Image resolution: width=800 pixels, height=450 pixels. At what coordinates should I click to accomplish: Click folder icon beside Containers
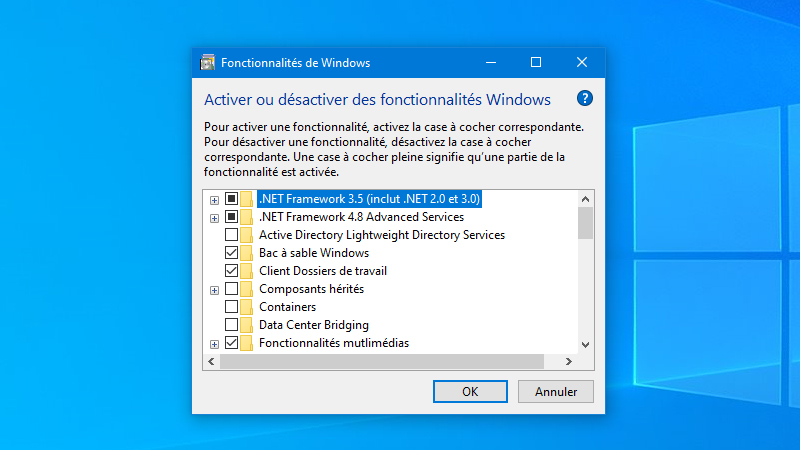coord(246,307)
